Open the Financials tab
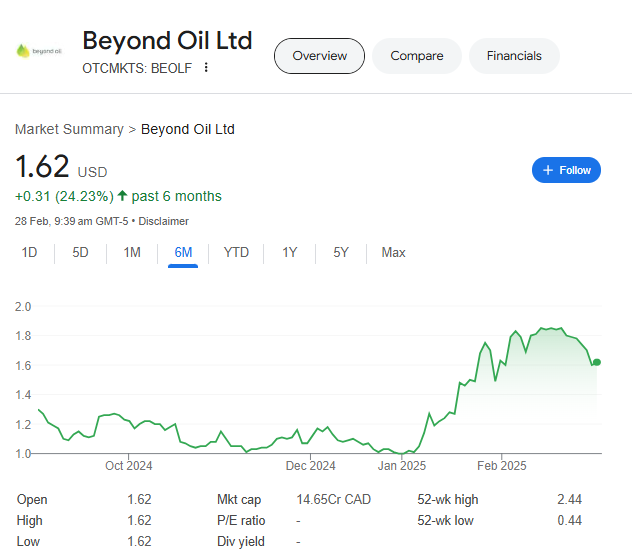 click(x=514, y=56)
